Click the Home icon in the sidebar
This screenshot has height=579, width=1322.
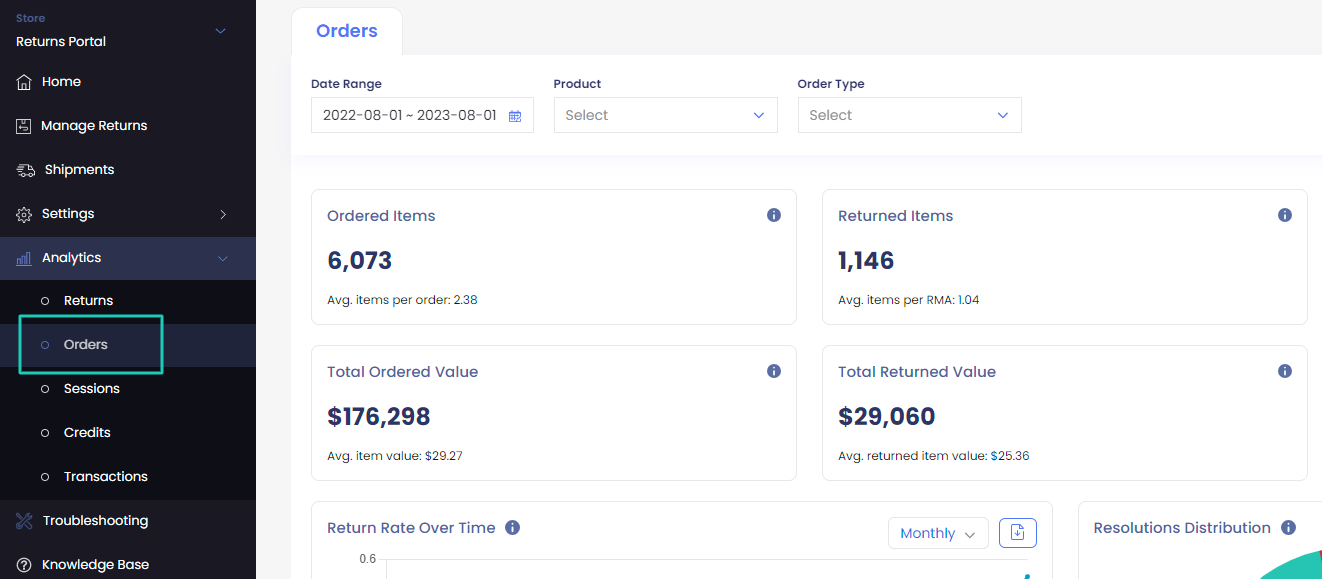pos(23,81)
